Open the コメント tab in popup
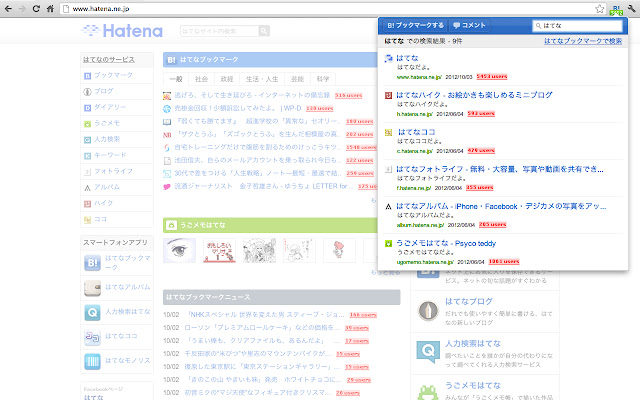640x400 pixels. pos(469,25)
